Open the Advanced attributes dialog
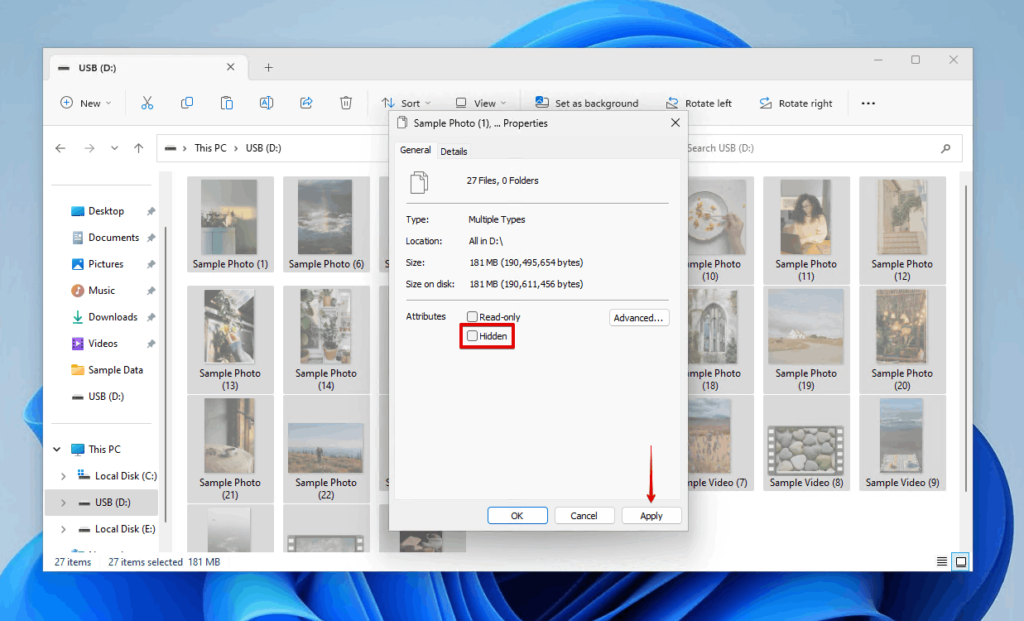1024x621 pixels. click(x=639, y=317)
